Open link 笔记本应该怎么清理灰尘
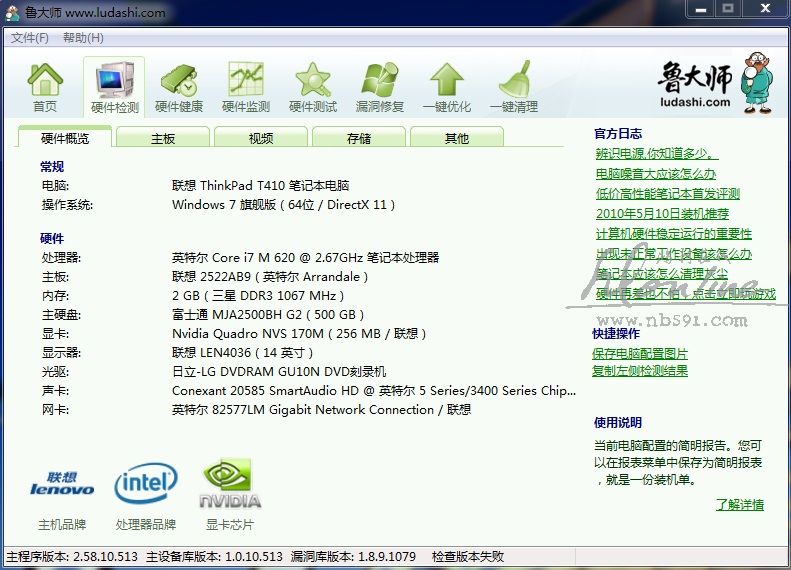This screenshot has height=570, width=791. 662,274
